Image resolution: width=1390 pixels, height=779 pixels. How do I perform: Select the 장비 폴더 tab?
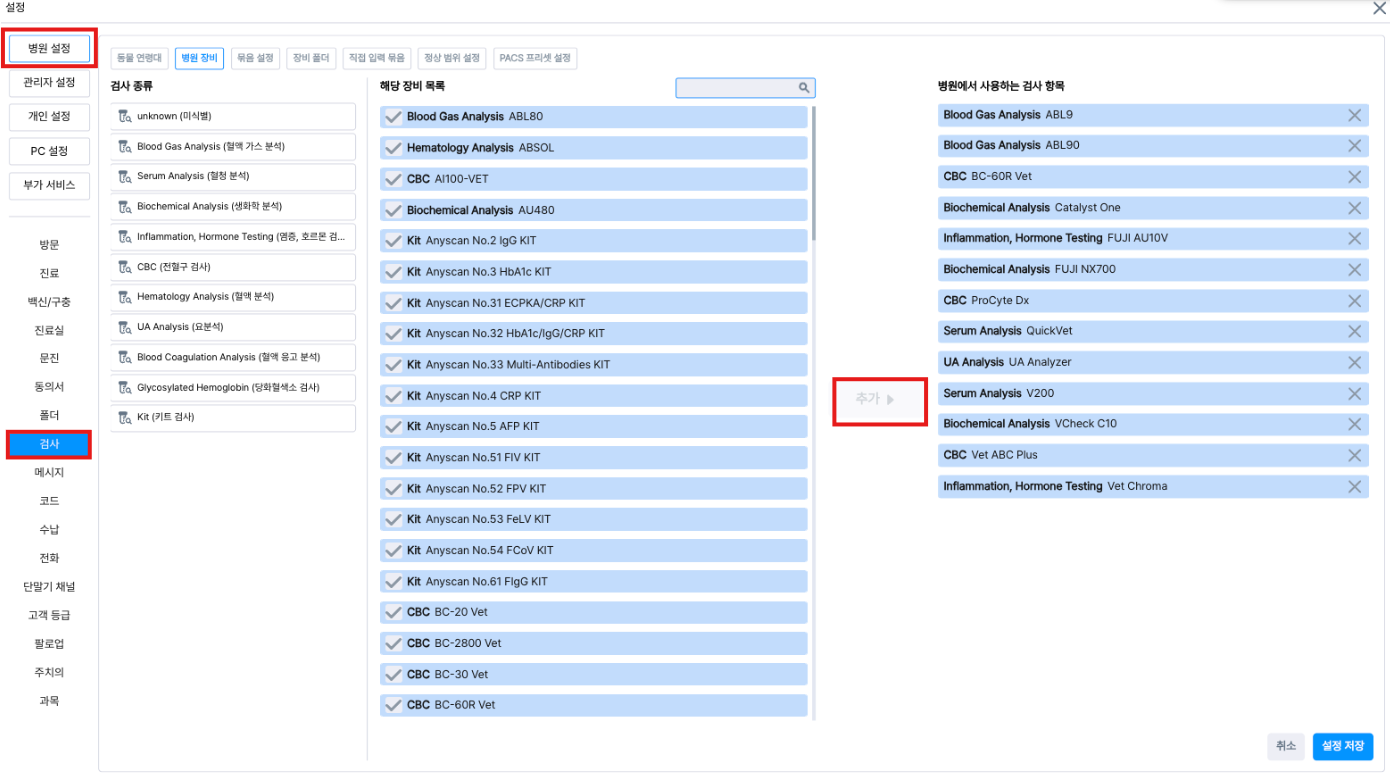click(311, 58)
